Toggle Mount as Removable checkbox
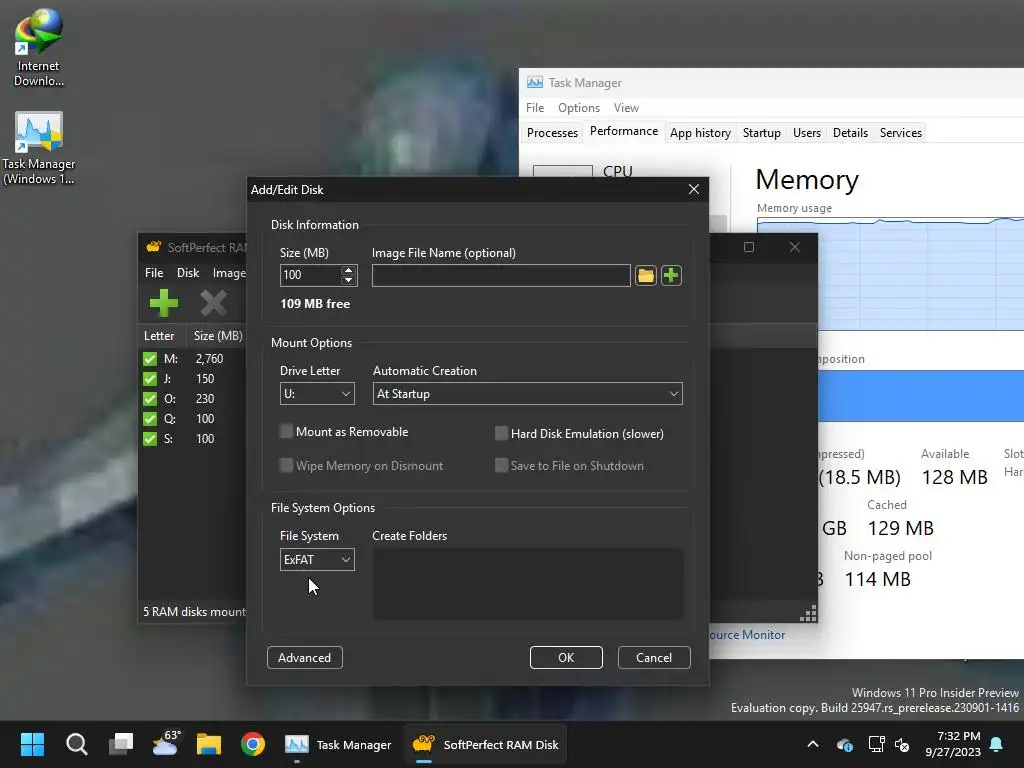Screen dimensions: 1024x768 (286, 431)
